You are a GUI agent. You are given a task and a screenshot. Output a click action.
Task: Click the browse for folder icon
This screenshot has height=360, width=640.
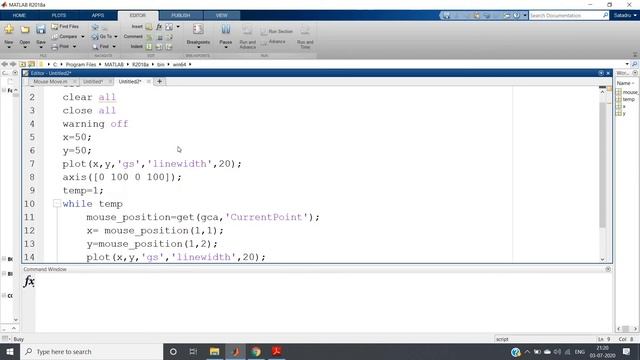(x=31, y=64)
